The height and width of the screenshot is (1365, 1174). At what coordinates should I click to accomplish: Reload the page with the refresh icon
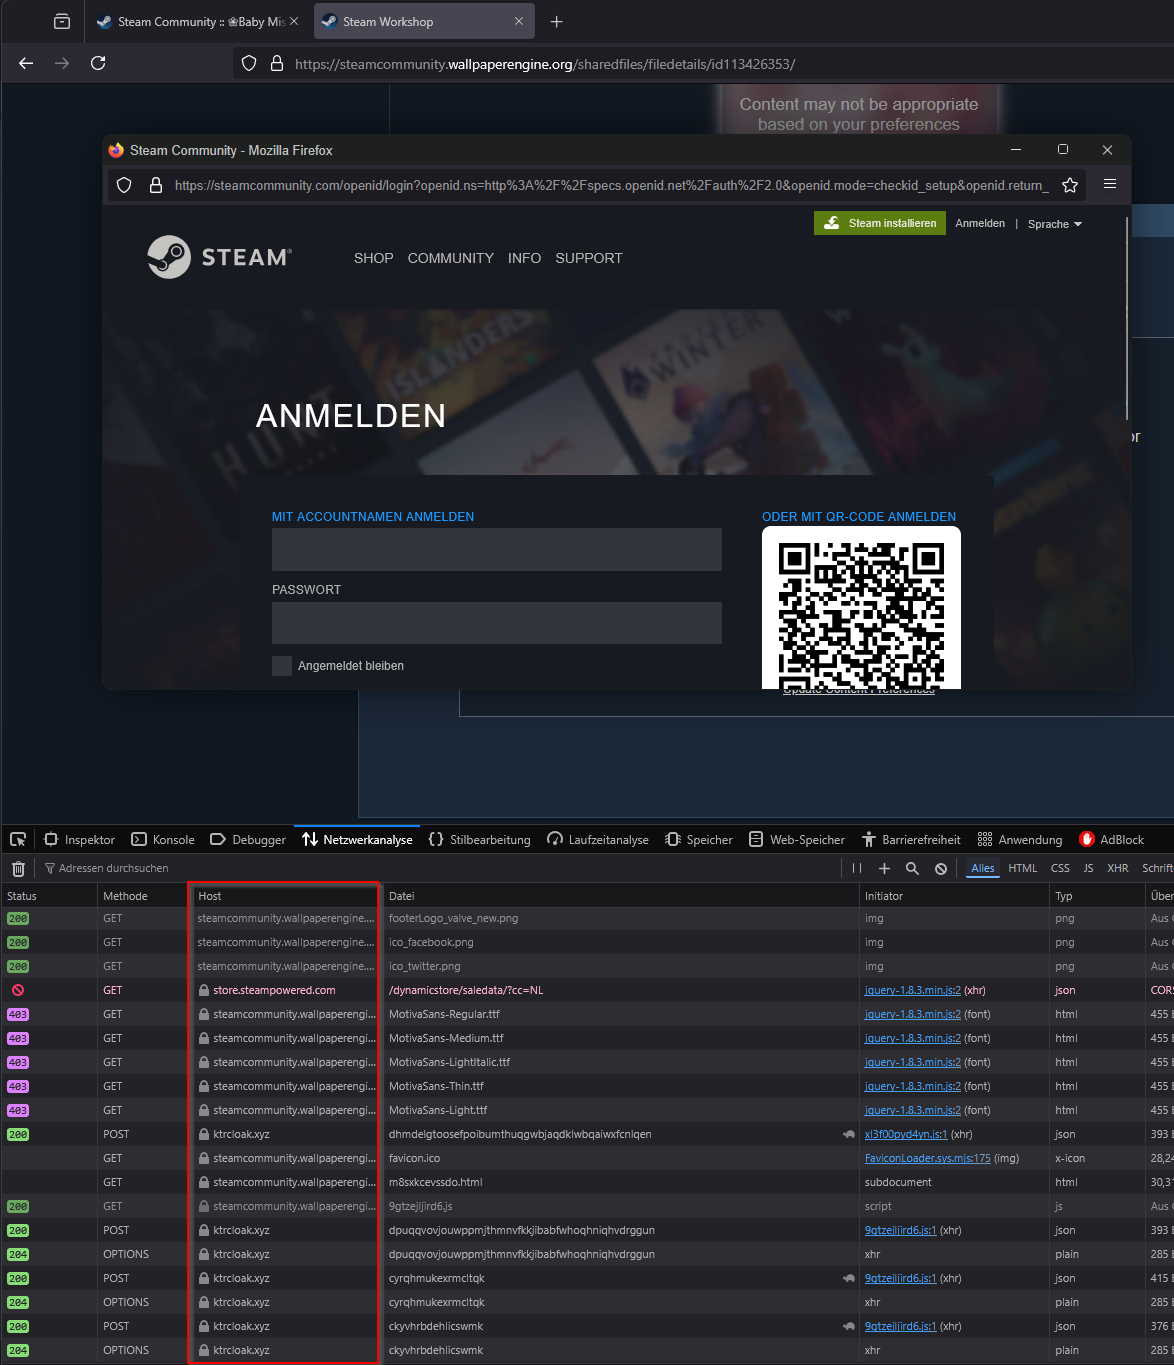point(98,63)
